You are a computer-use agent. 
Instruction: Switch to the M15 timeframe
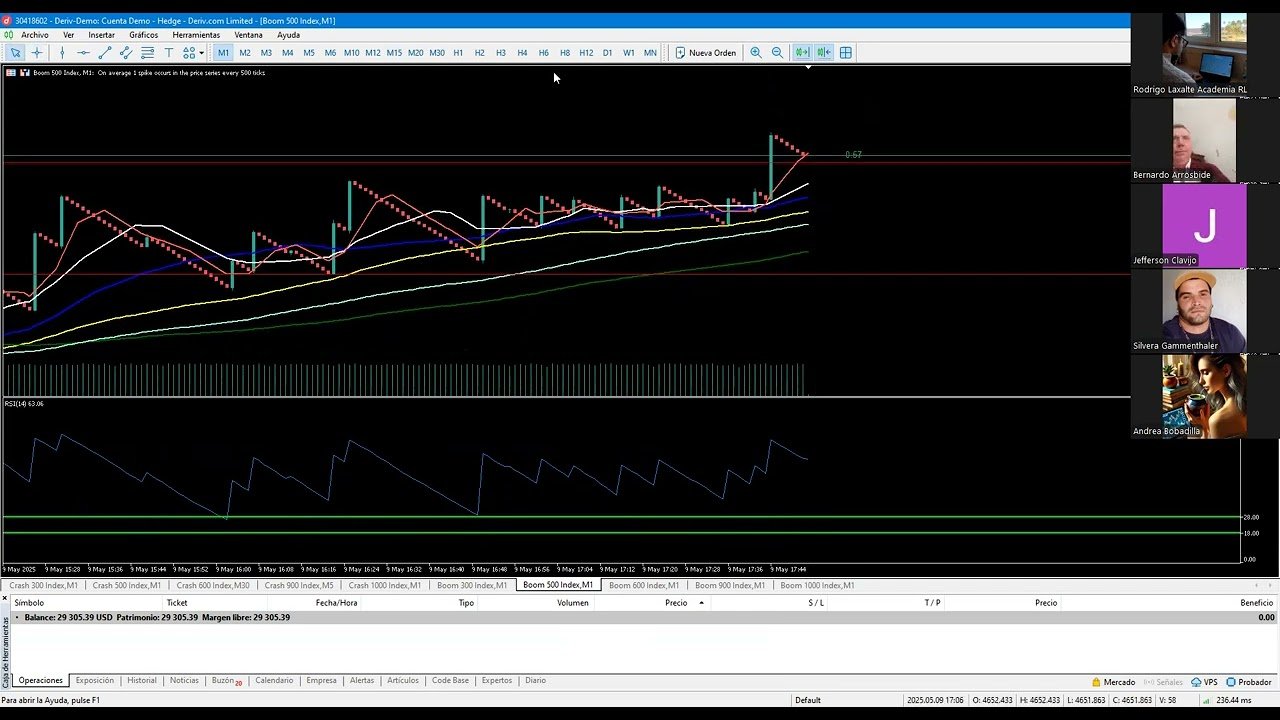[x=395, y=52]
